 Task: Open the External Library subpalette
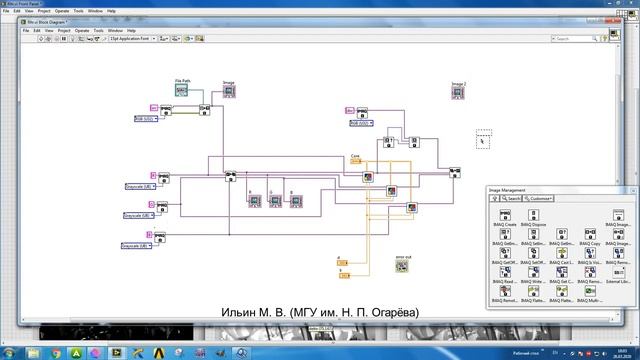(x=618, y=272)
